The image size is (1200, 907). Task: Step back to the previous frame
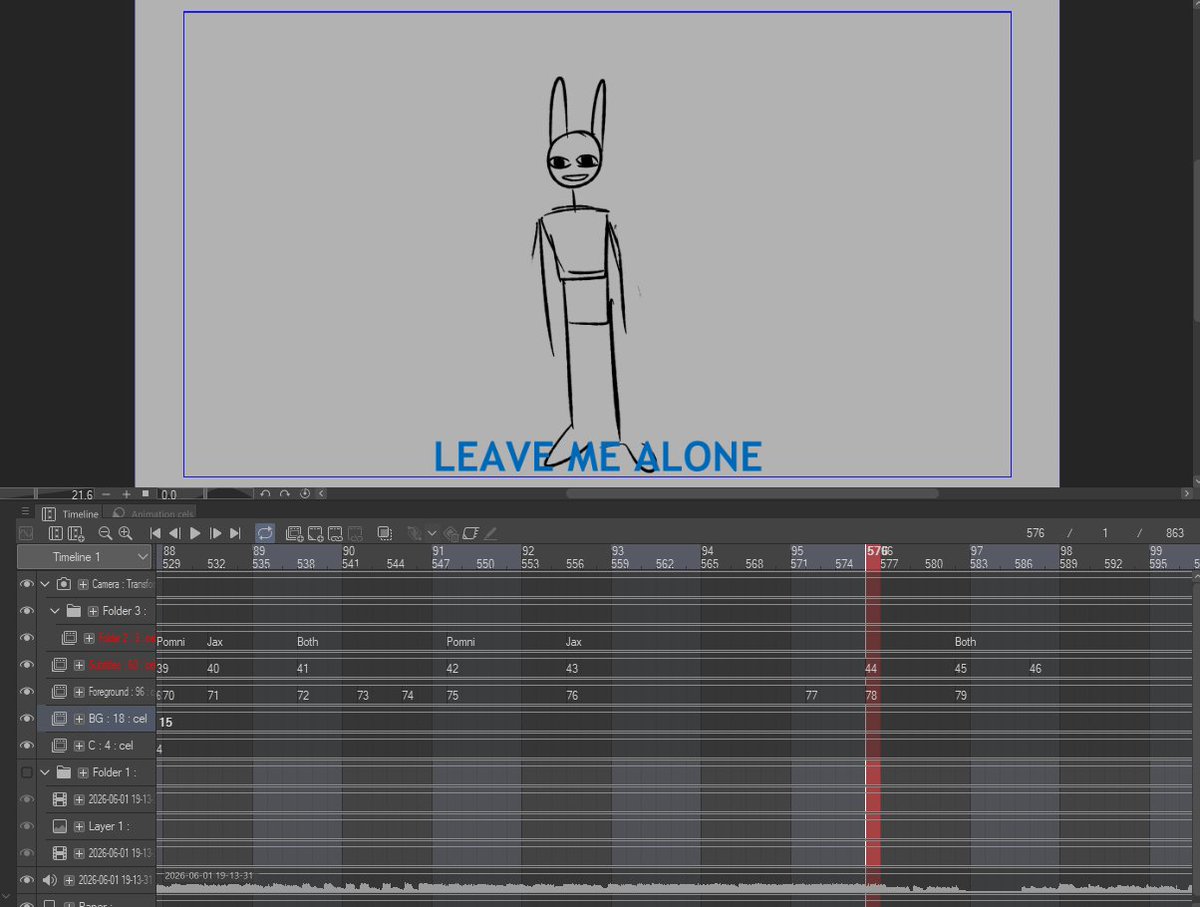click(x=175, y=534)
